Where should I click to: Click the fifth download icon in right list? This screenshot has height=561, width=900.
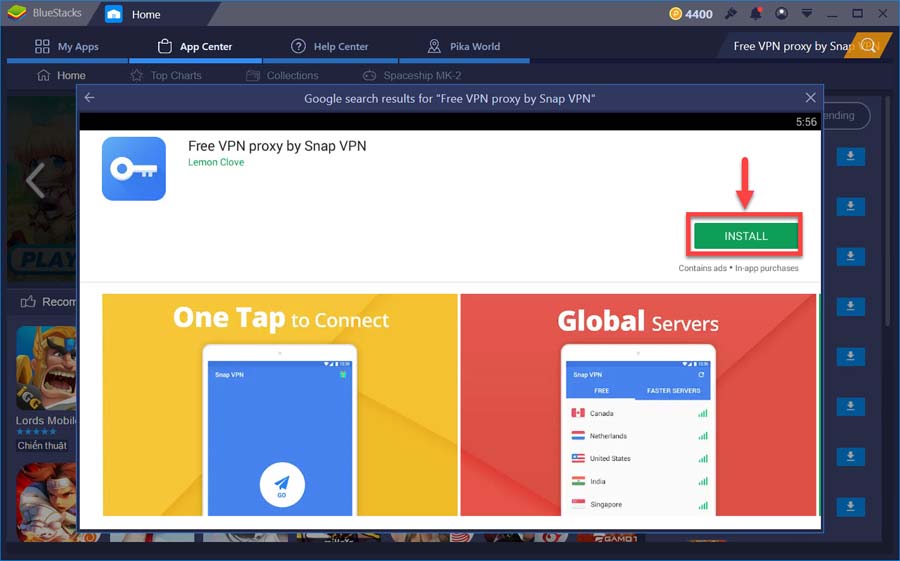851,357
